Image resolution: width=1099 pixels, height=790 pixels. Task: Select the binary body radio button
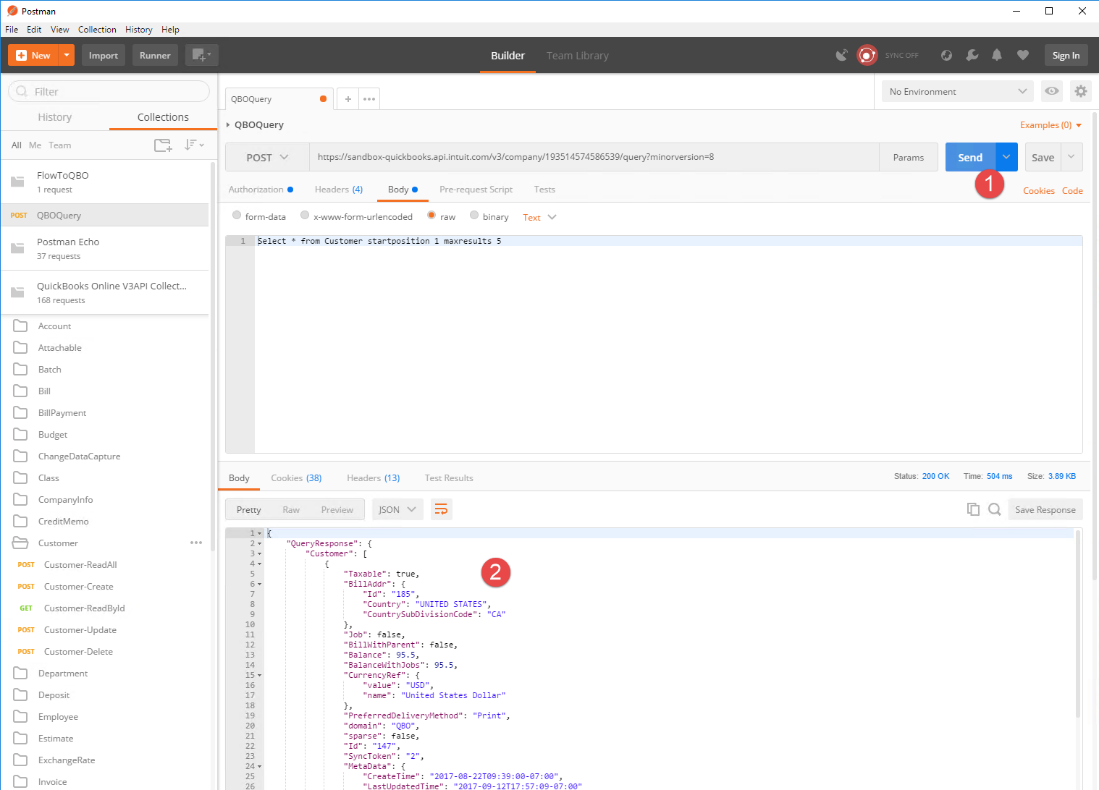(474, 216)
